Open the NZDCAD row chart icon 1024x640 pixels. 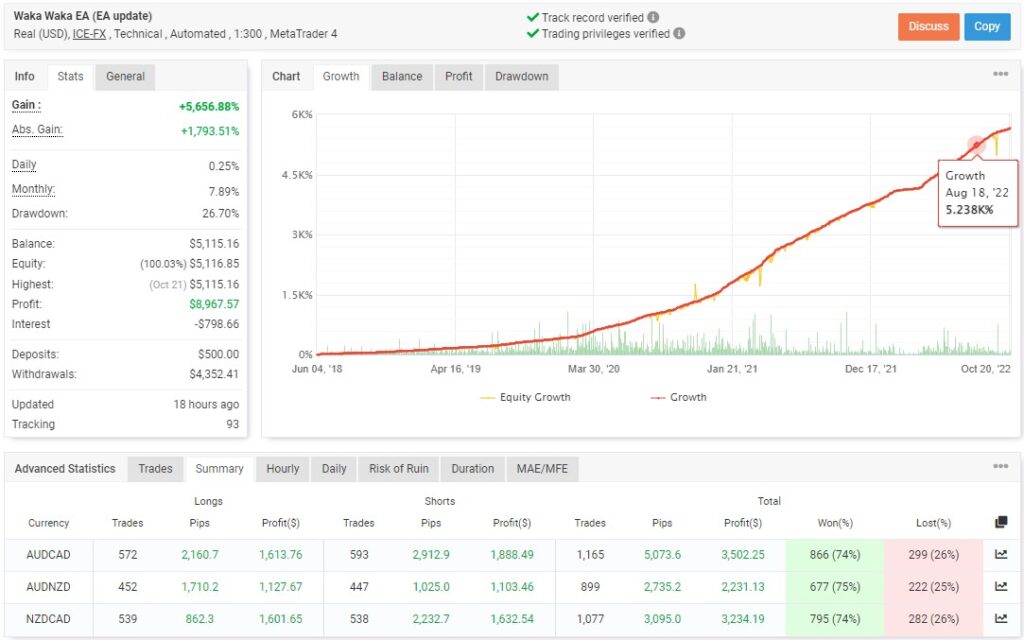pos(1001,618)
